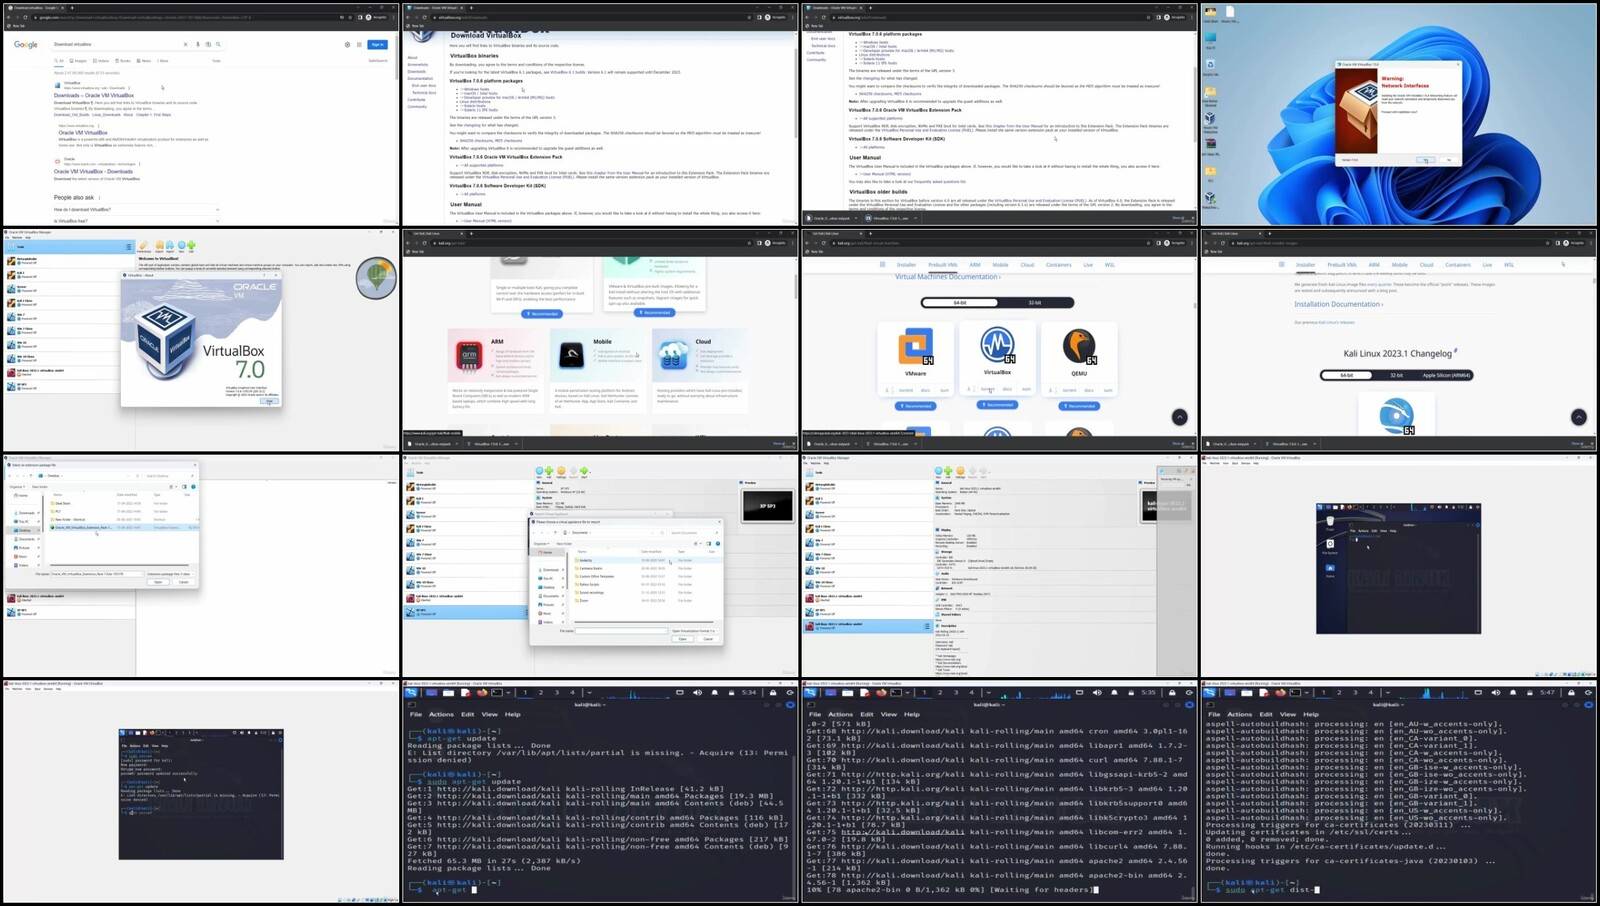Click the XP SP3 preview thumbnail in VirtualBox Manager
Image resolution: width=1600 pixels, height=906 pixels.
pyautogui.click(x=767, y=506)
